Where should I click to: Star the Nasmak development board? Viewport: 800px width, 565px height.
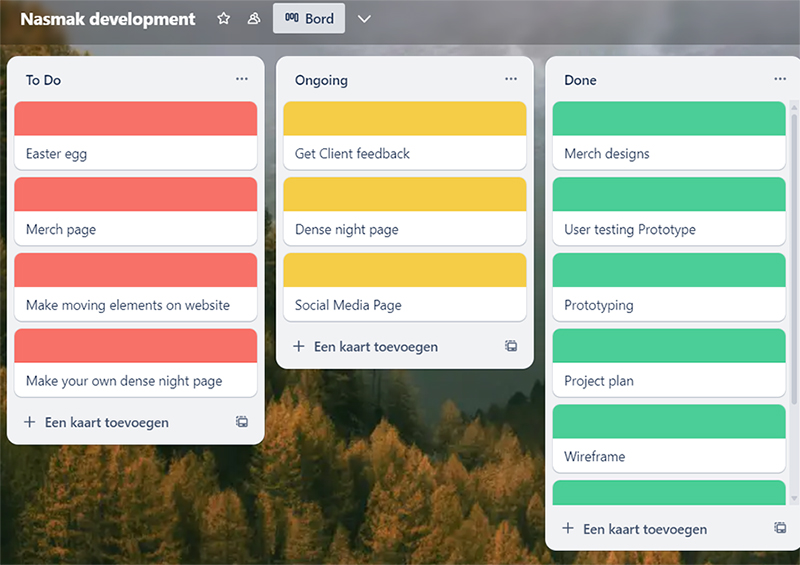coord(224,19)
